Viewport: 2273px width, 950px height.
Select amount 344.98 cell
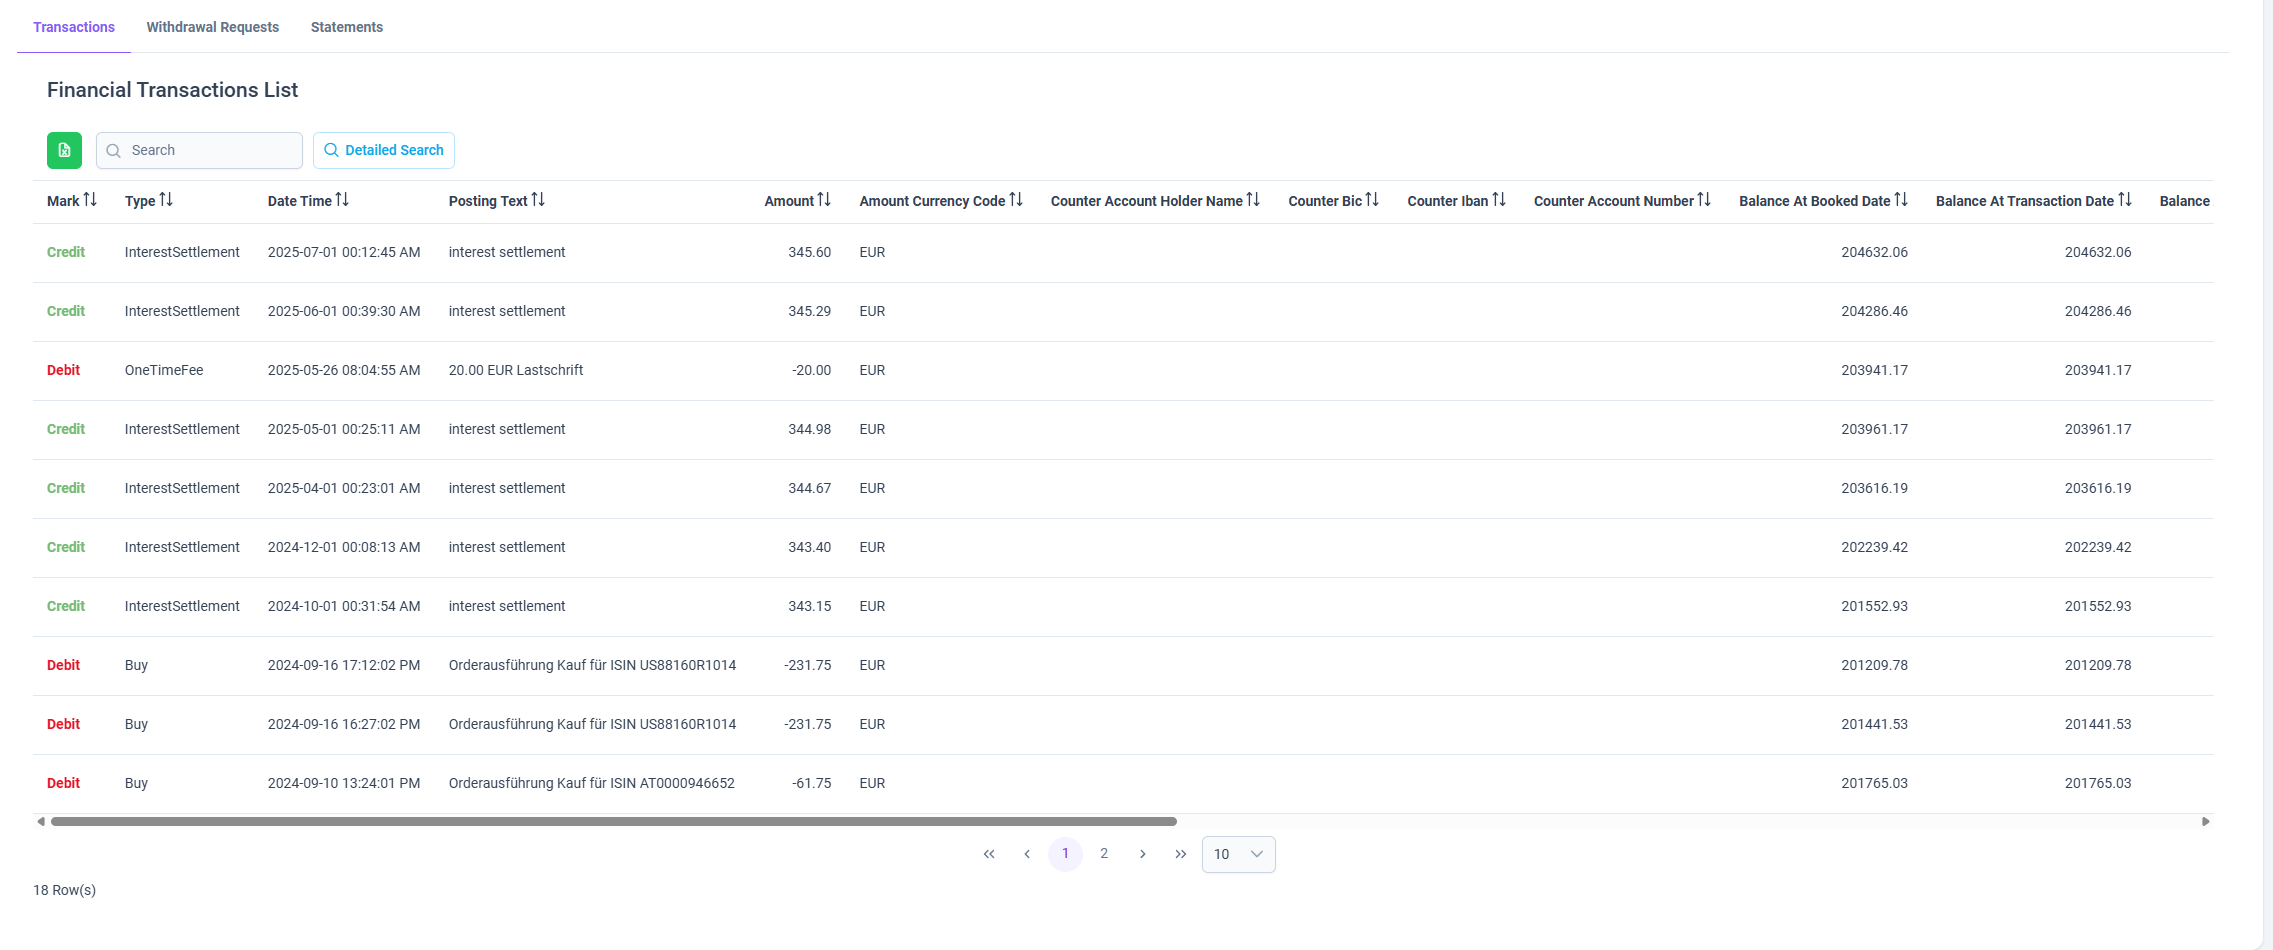(x=809, y=429)
